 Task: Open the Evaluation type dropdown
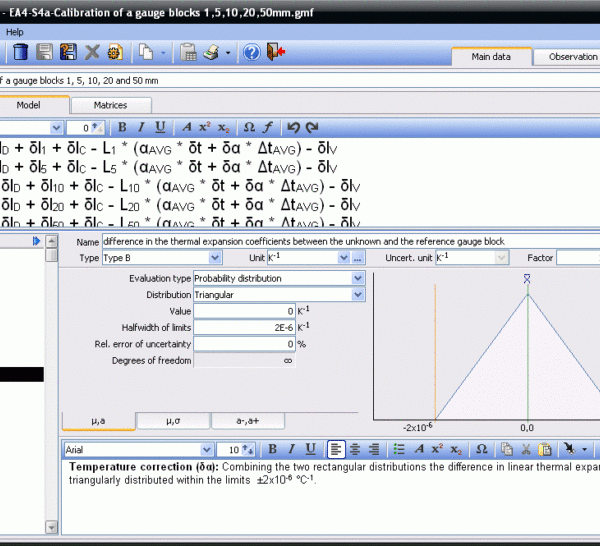(358, 278)
